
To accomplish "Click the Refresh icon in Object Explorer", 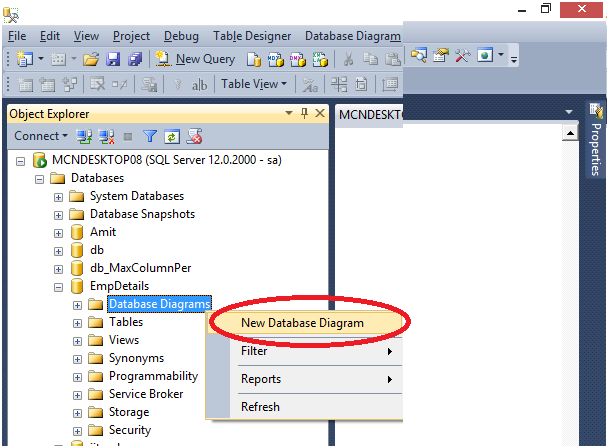I will [172, 136].
